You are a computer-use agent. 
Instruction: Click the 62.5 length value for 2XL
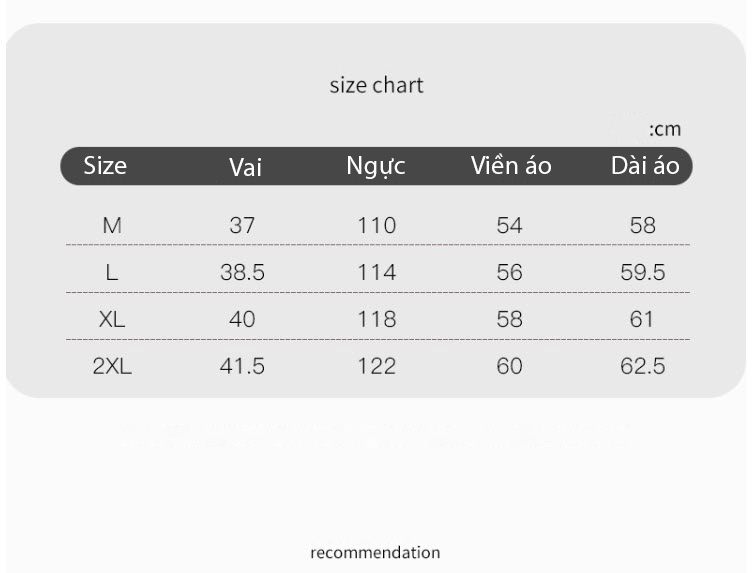(643, 366)
